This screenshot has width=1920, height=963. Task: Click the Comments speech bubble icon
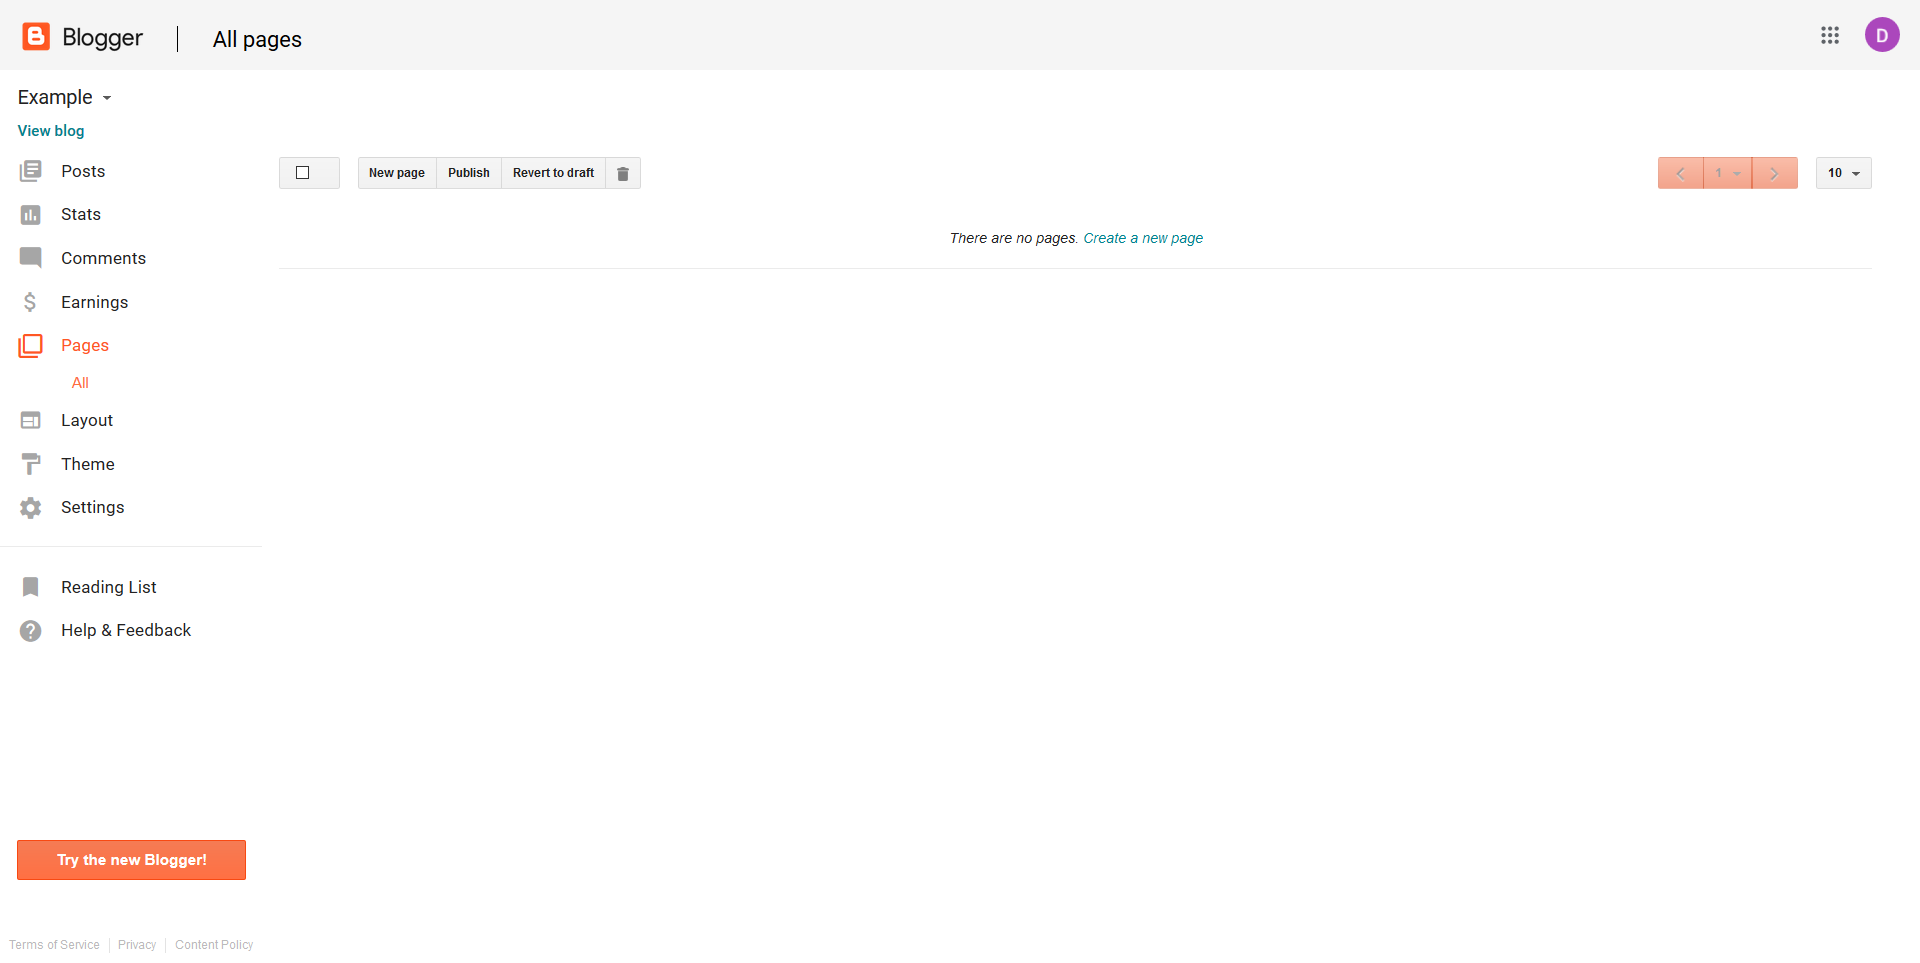(31, 258)
